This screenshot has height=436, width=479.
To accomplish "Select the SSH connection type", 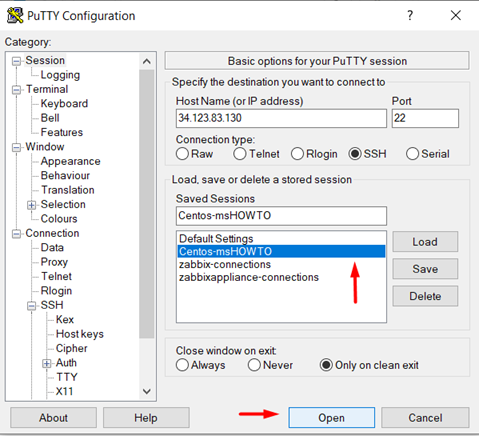I will click(x=355, y=154).
